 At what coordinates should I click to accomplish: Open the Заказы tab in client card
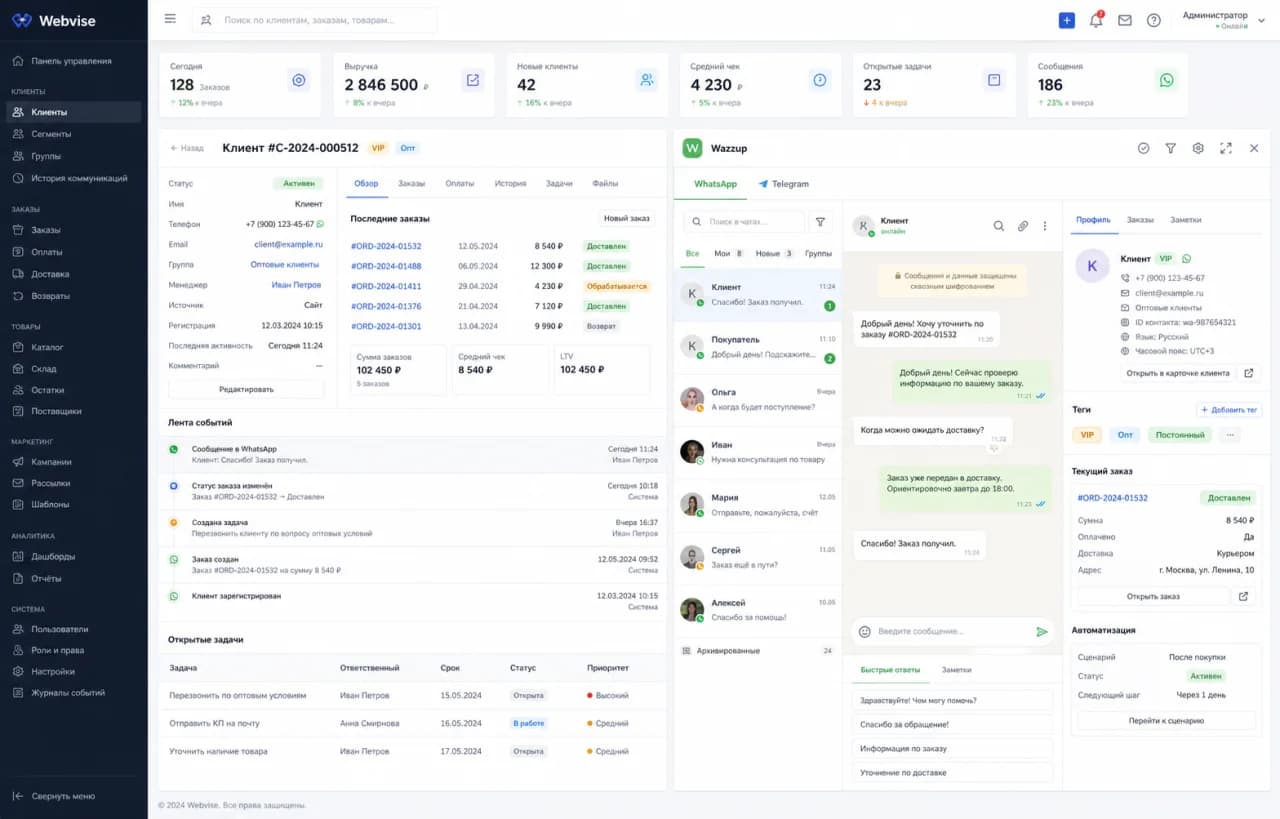pyautogui.click(x=411, y=183)
